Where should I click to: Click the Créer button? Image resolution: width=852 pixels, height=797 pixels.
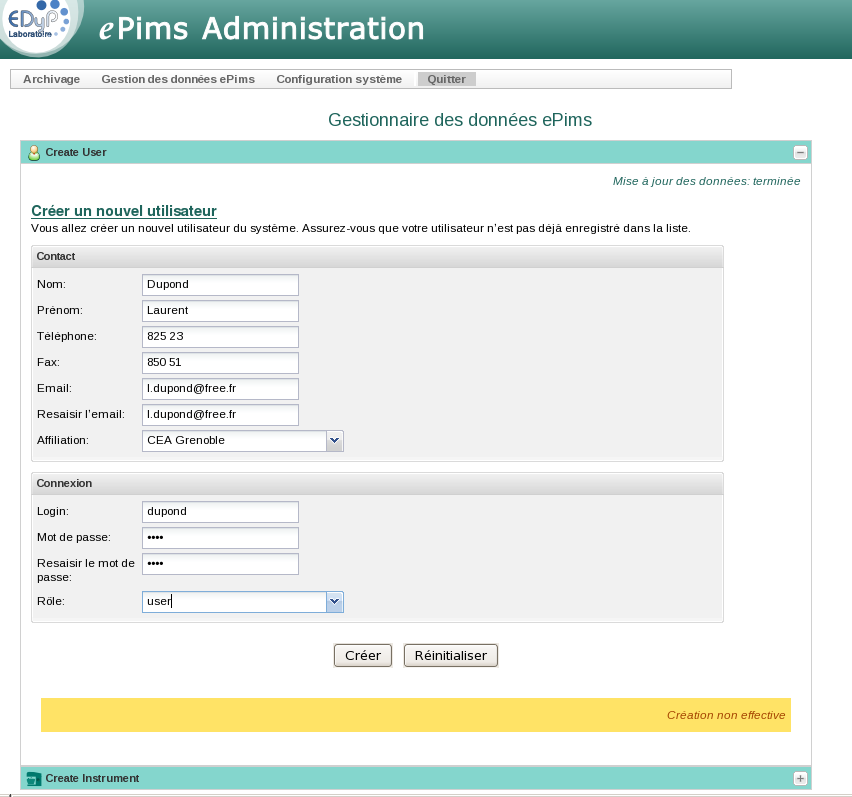[x=362, y=655]
